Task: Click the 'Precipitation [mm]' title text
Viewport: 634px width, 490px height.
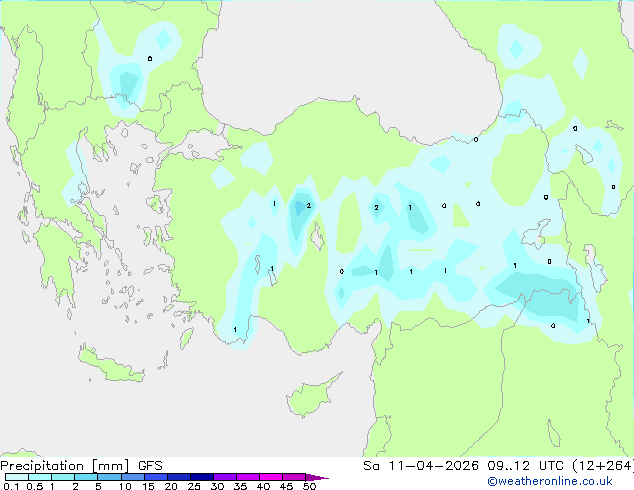Action: click(x=65, y=466)
